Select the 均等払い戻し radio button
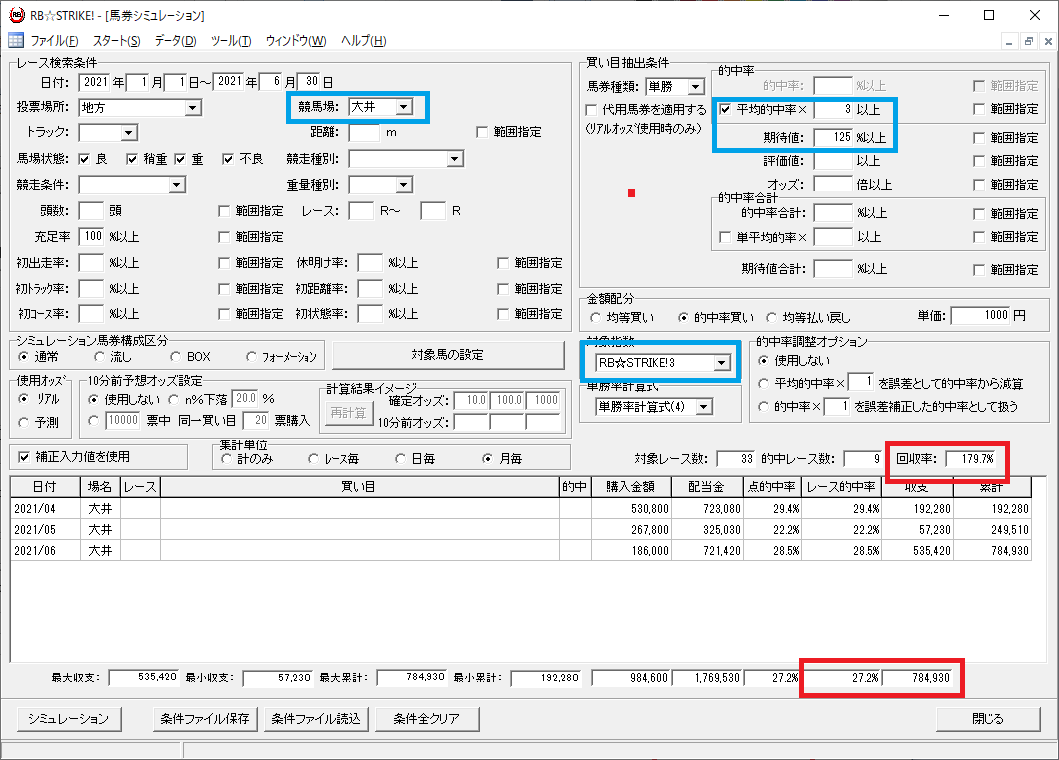This screenshot has width=1059, height=760. click(x=771, y=318)
